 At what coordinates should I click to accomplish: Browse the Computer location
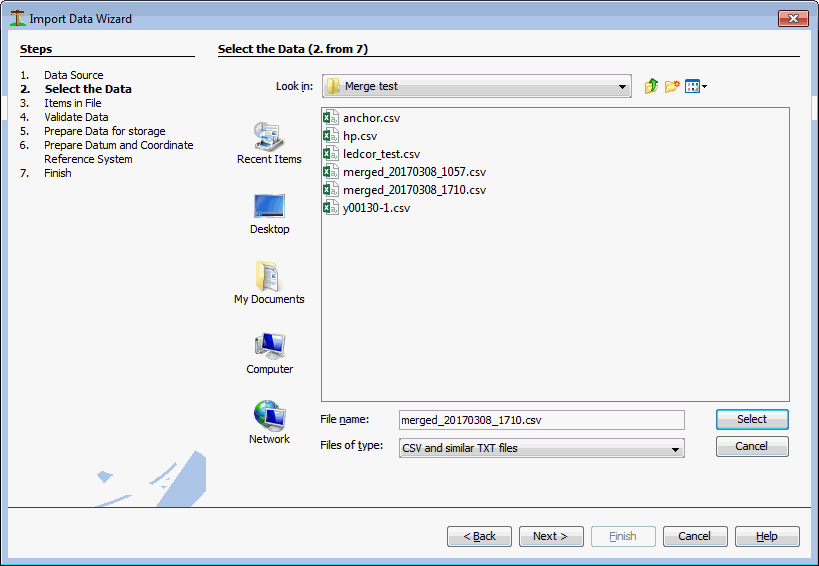tap(269, 353)
